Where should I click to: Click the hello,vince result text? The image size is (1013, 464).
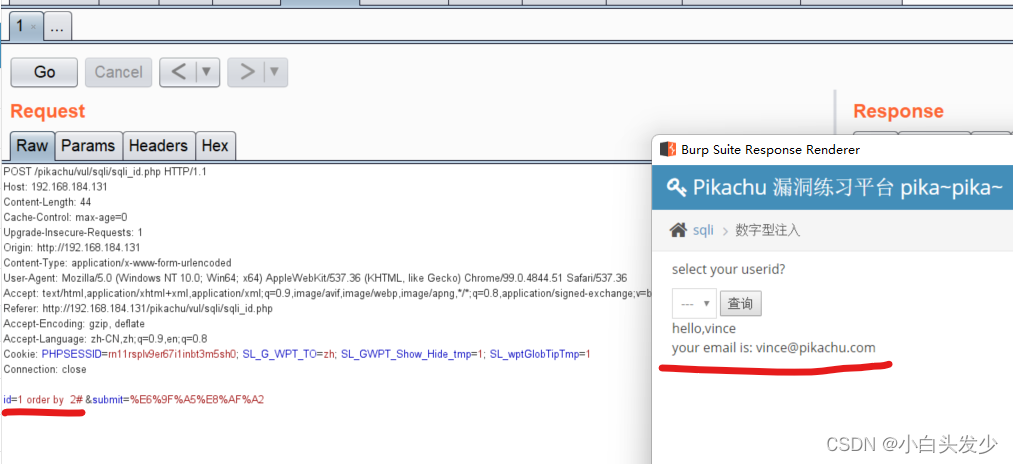point(704,328)
